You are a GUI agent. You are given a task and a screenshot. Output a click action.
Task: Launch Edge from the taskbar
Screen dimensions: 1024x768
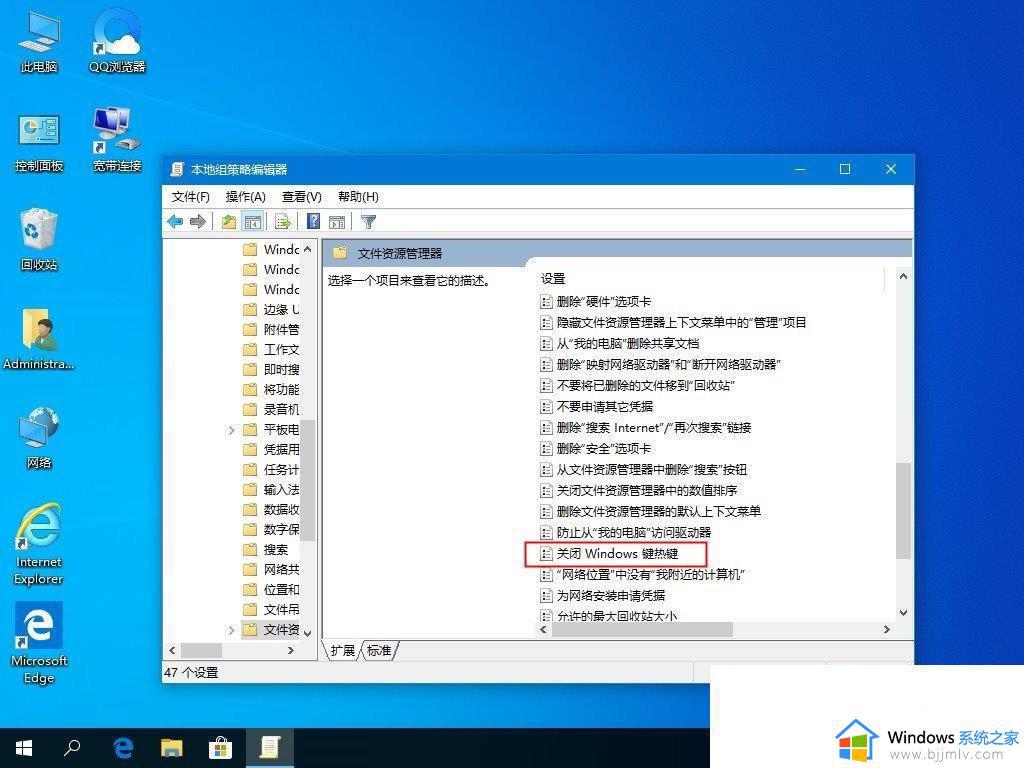pyautogui.click(x=123, y=748)
